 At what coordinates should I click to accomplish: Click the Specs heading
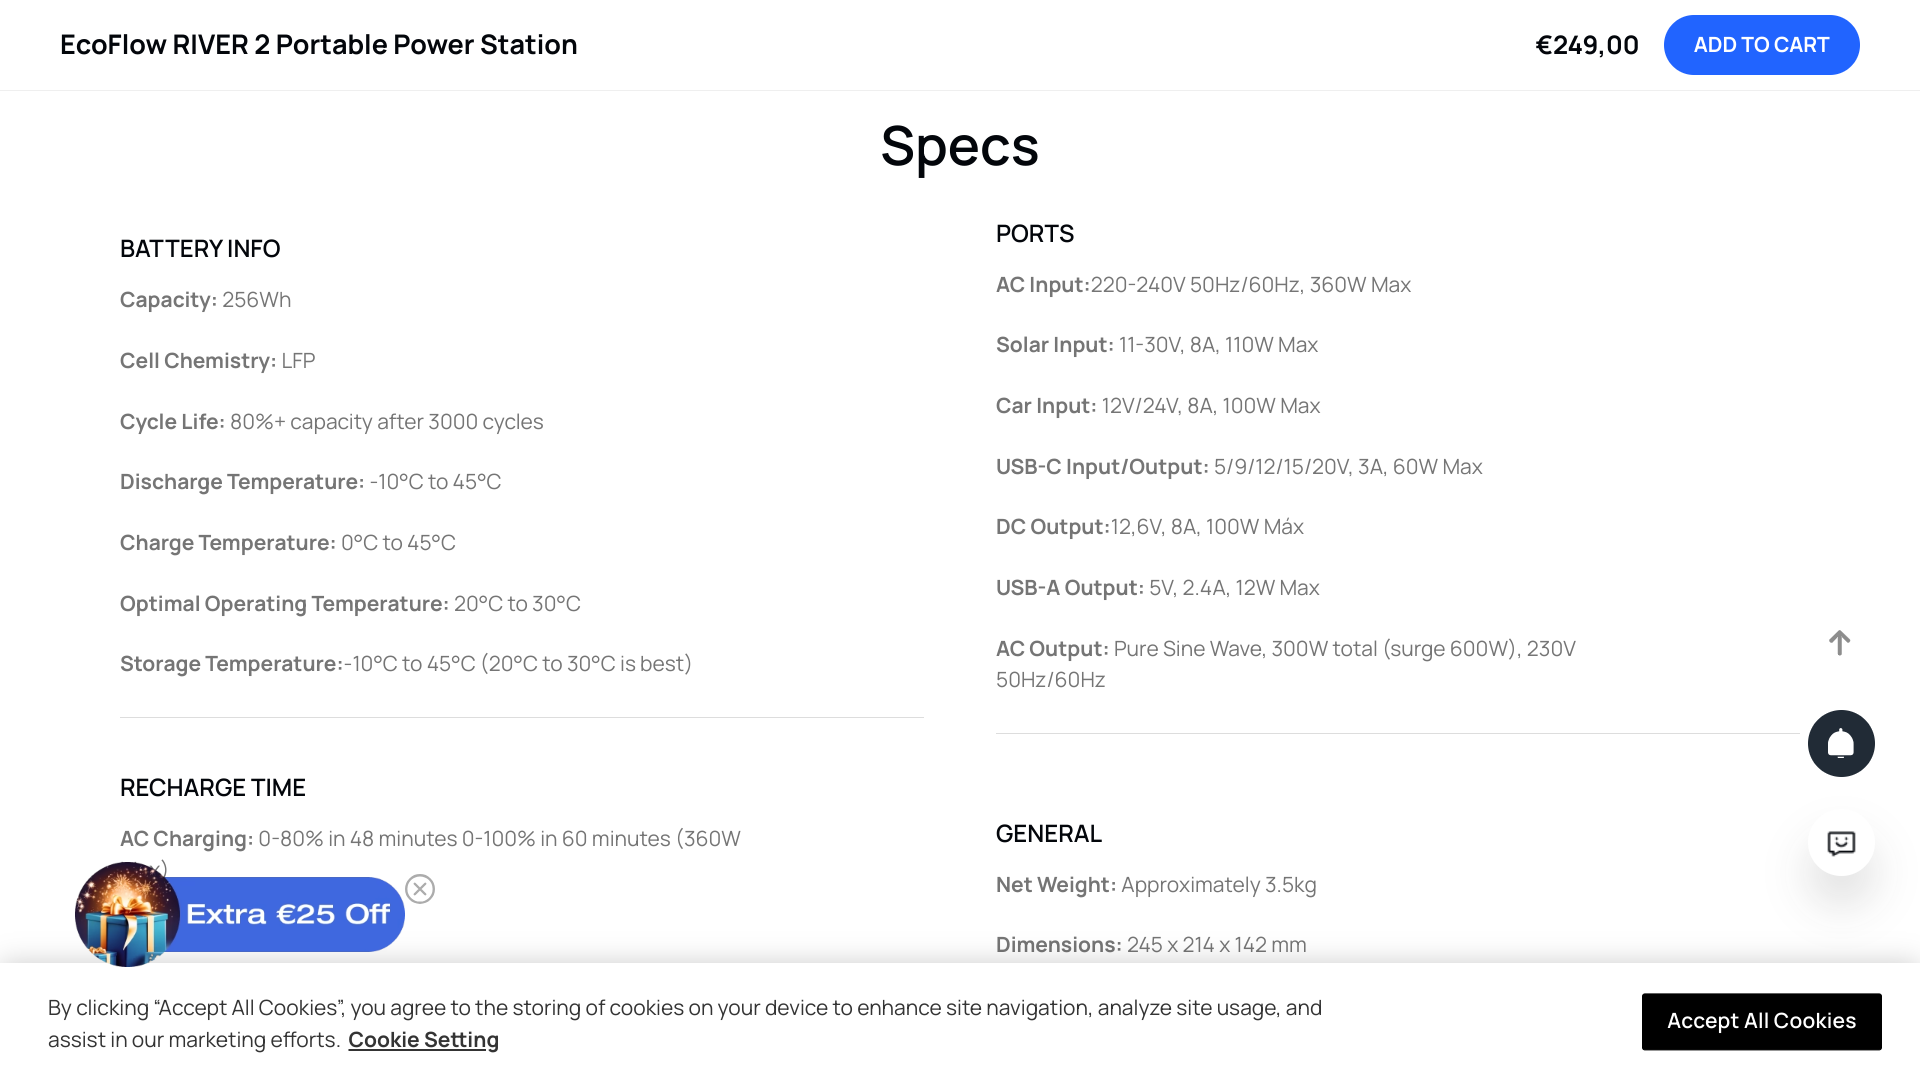pos(959,146)
